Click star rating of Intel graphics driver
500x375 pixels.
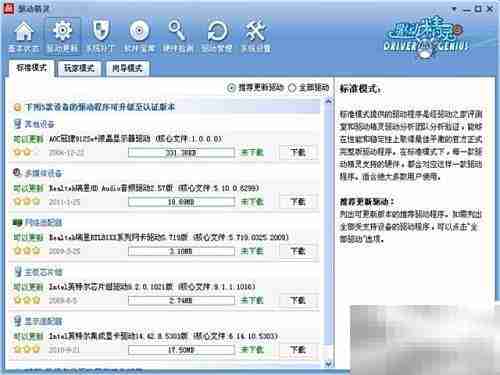tap(27, 349)
